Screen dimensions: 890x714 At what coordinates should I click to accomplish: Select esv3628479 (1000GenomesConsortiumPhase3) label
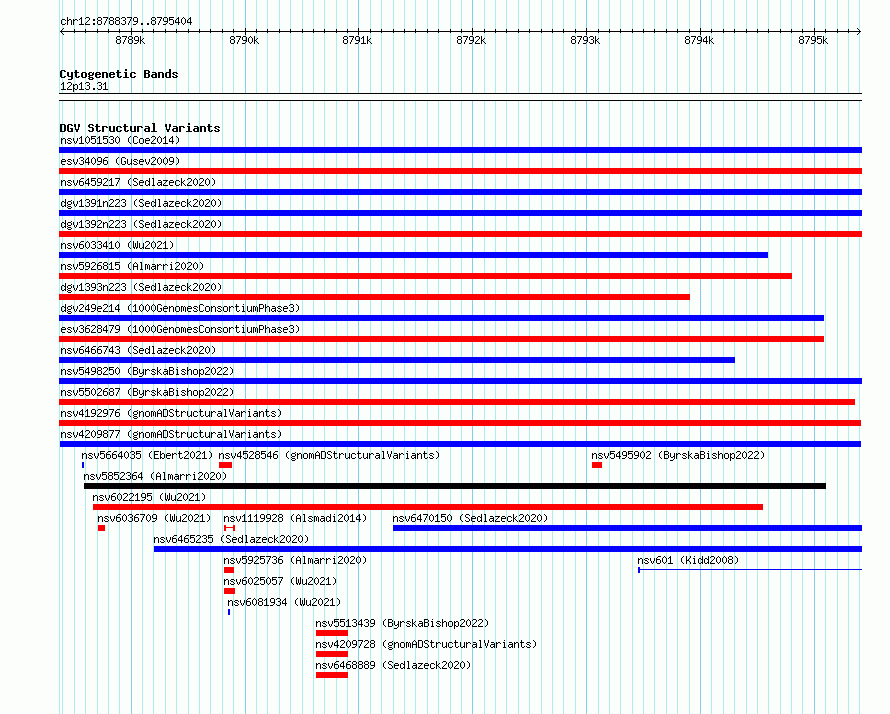pos(180,329)
